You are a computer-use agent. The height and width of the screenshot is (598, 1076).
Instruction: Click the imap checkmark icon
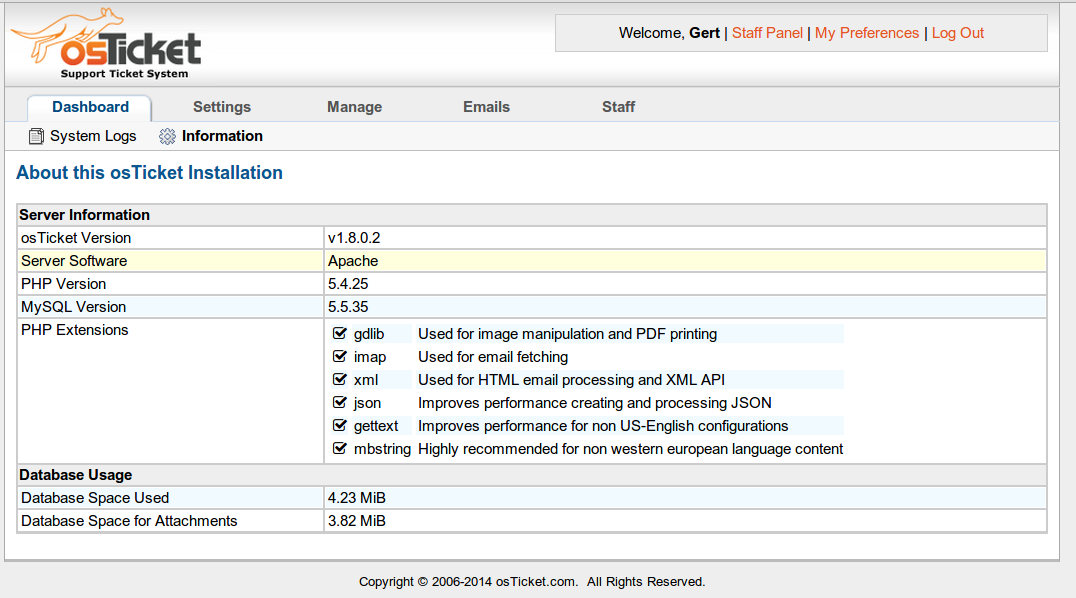340,356
